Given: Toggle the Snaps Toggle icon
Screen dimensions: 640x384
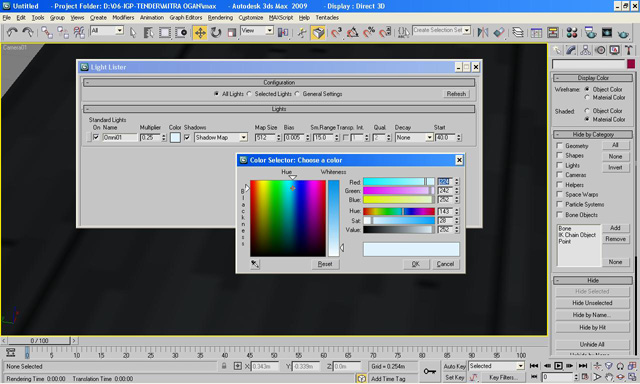Looking at the screenshot, I should [x=336, y=32].
